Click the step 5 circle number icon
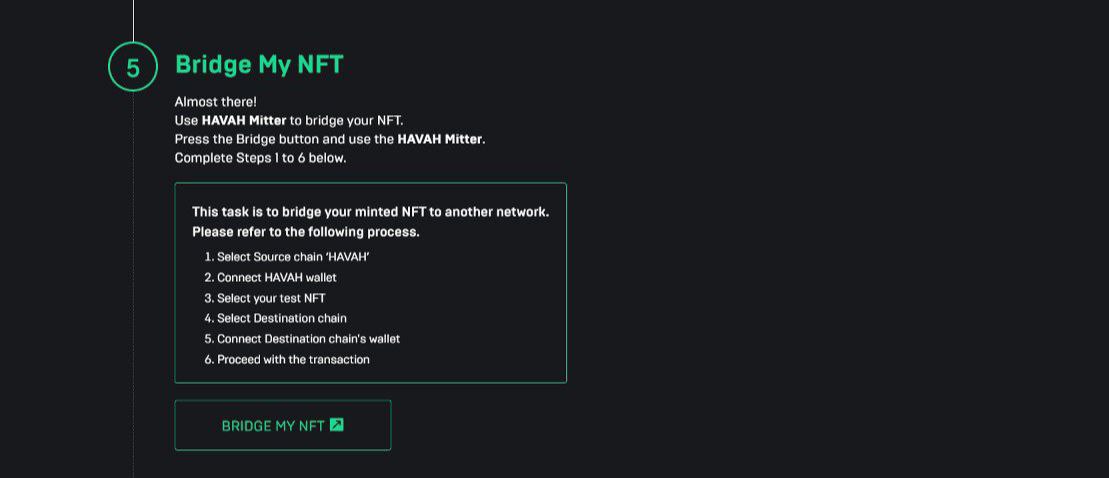The image size is (1109, 478). pyautogui.click(x=133, y=67)
